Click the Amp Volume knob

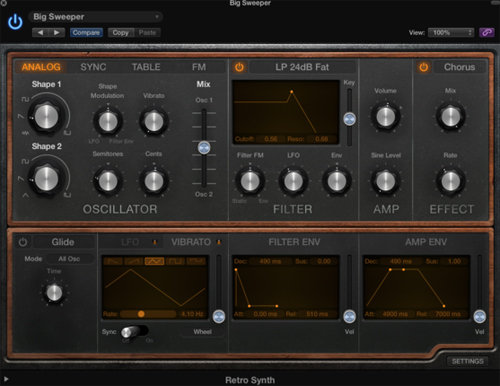(386, 117)
